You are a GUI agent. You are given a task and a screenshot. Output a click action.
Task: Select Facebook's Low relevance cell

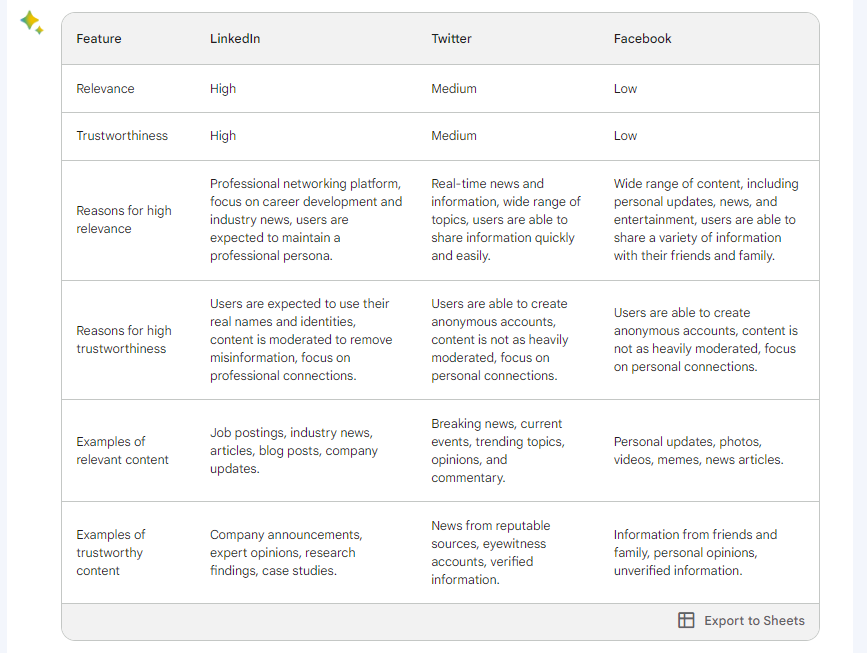(x=624, y=88)
